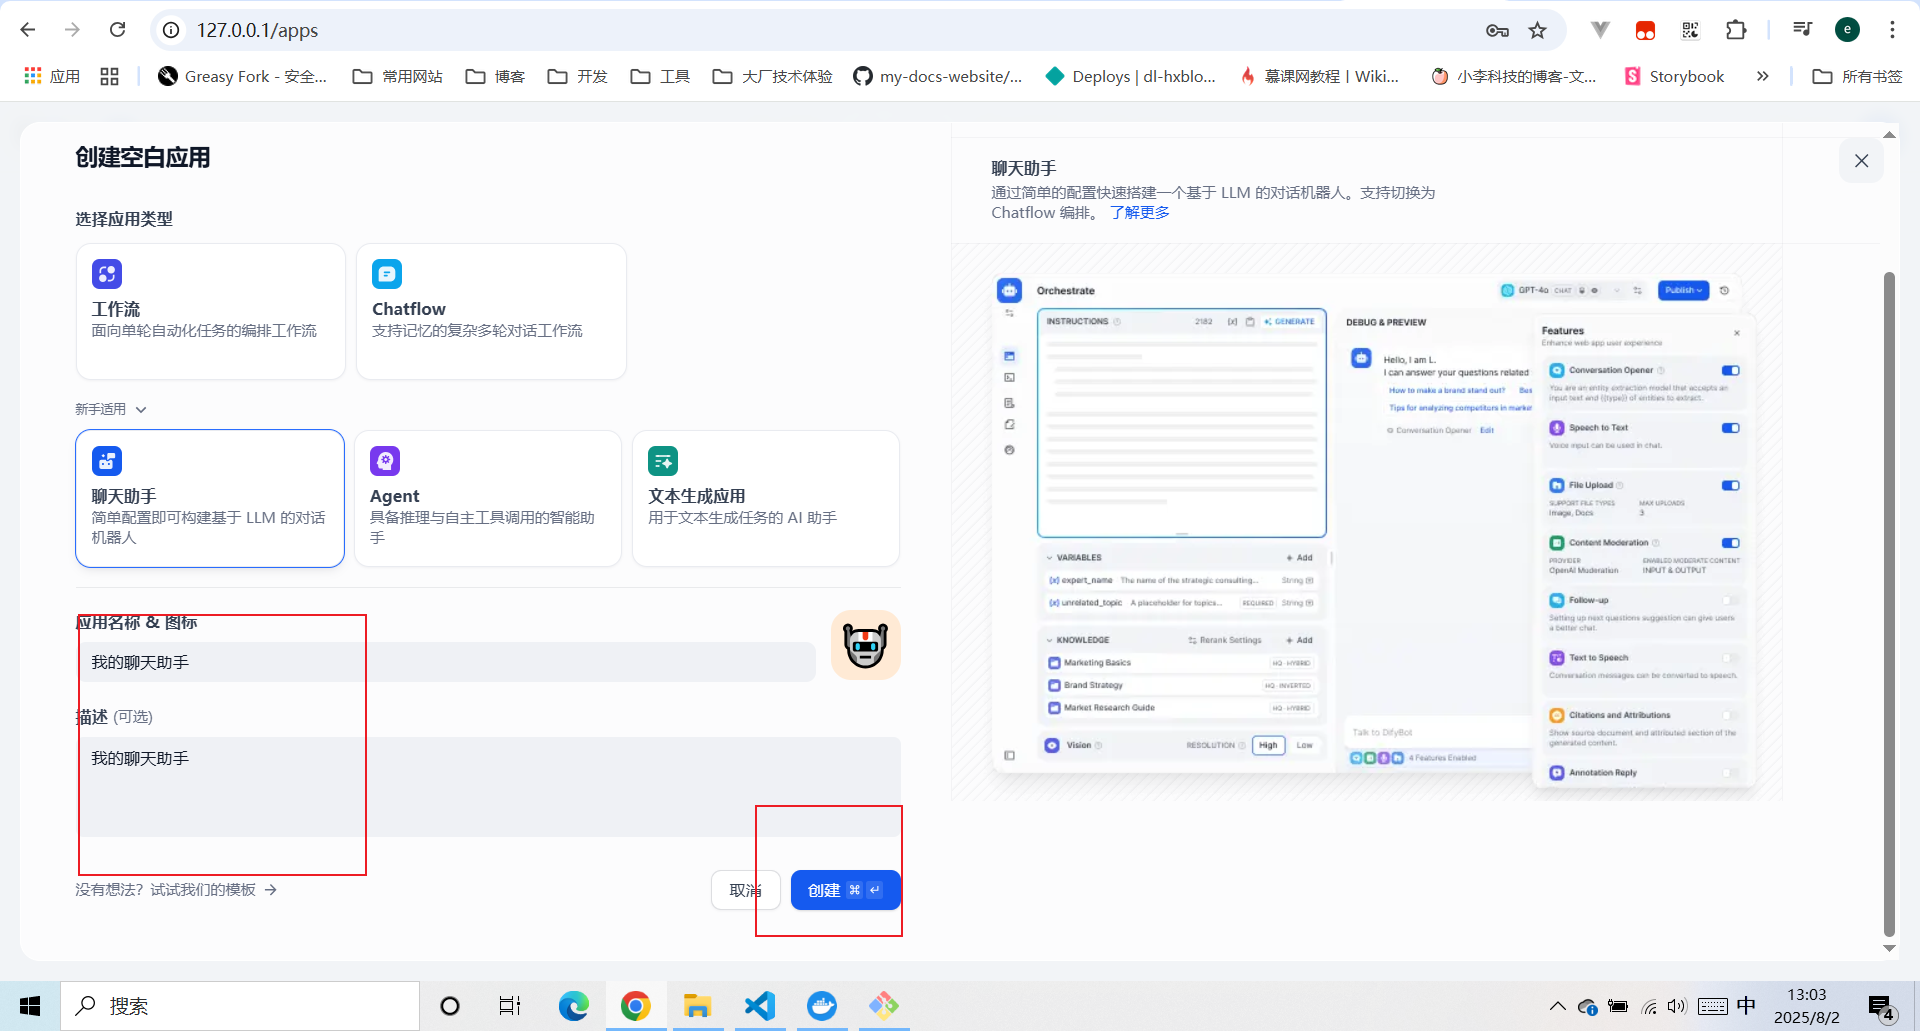1920x1031 pixels.
Task: Click the Agent card icon
Action: coord(385,461)
